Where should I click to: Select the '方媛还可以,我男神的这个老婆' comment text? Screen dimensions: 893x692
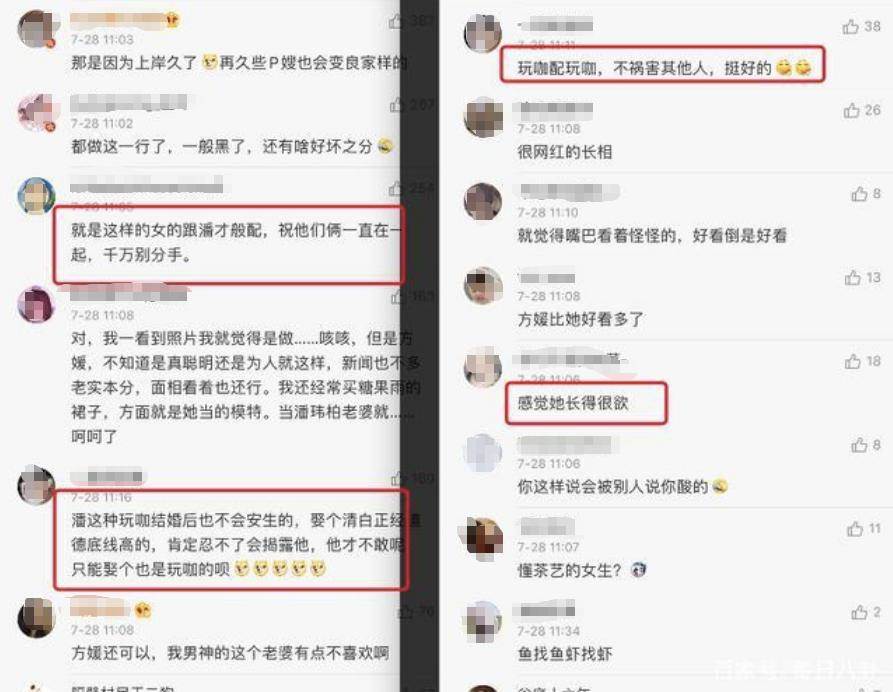pos(230,653)
